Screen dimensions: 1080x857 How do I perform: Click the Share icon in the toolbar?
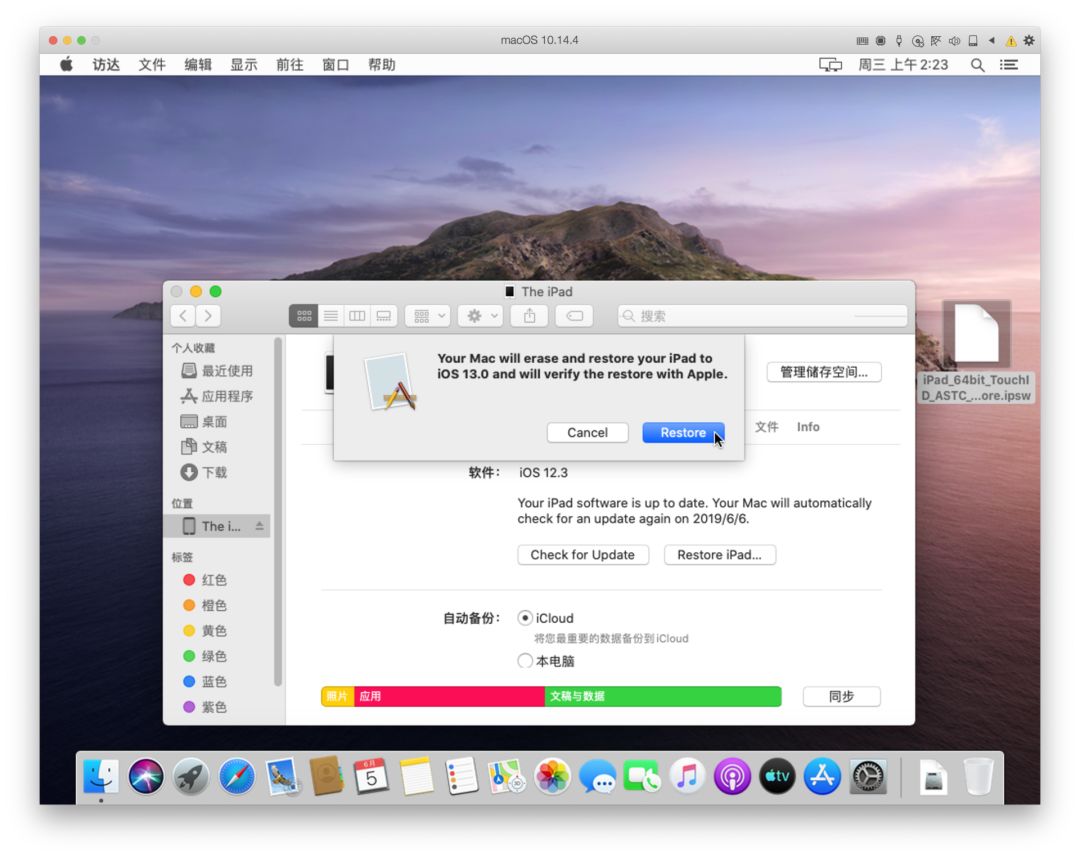click(529, 315)
